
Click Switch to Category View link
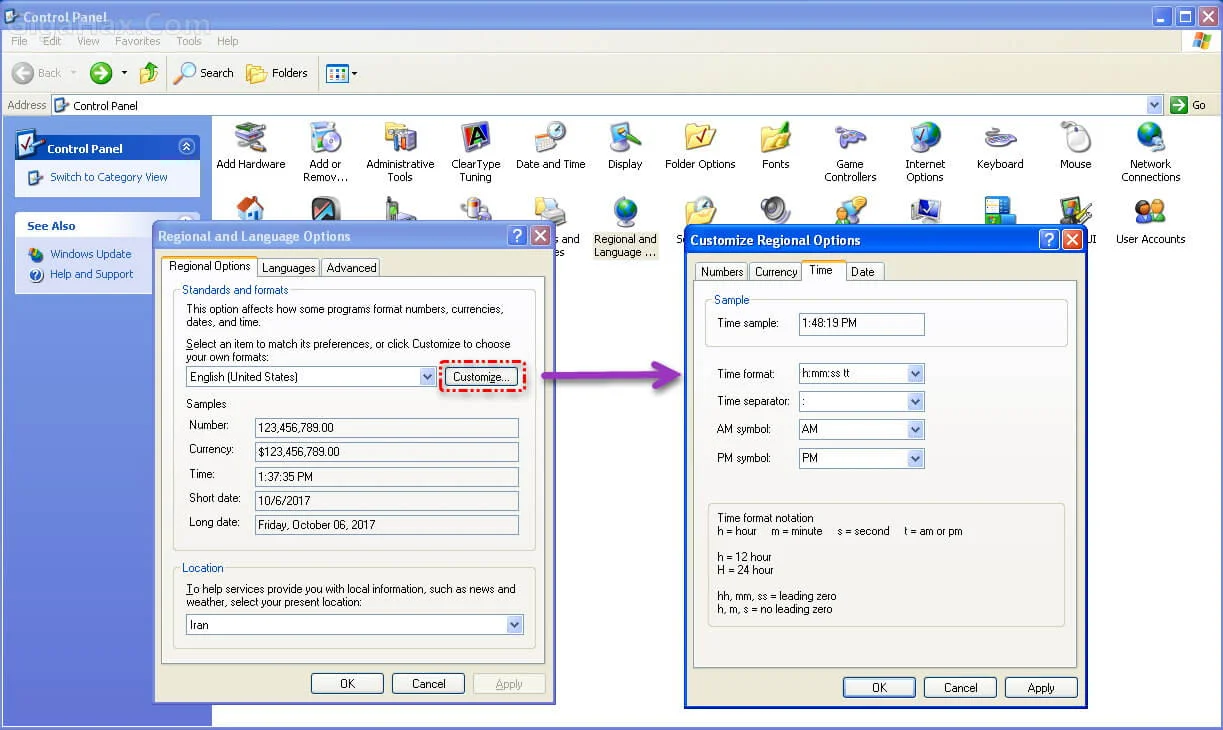coord(109,177)
